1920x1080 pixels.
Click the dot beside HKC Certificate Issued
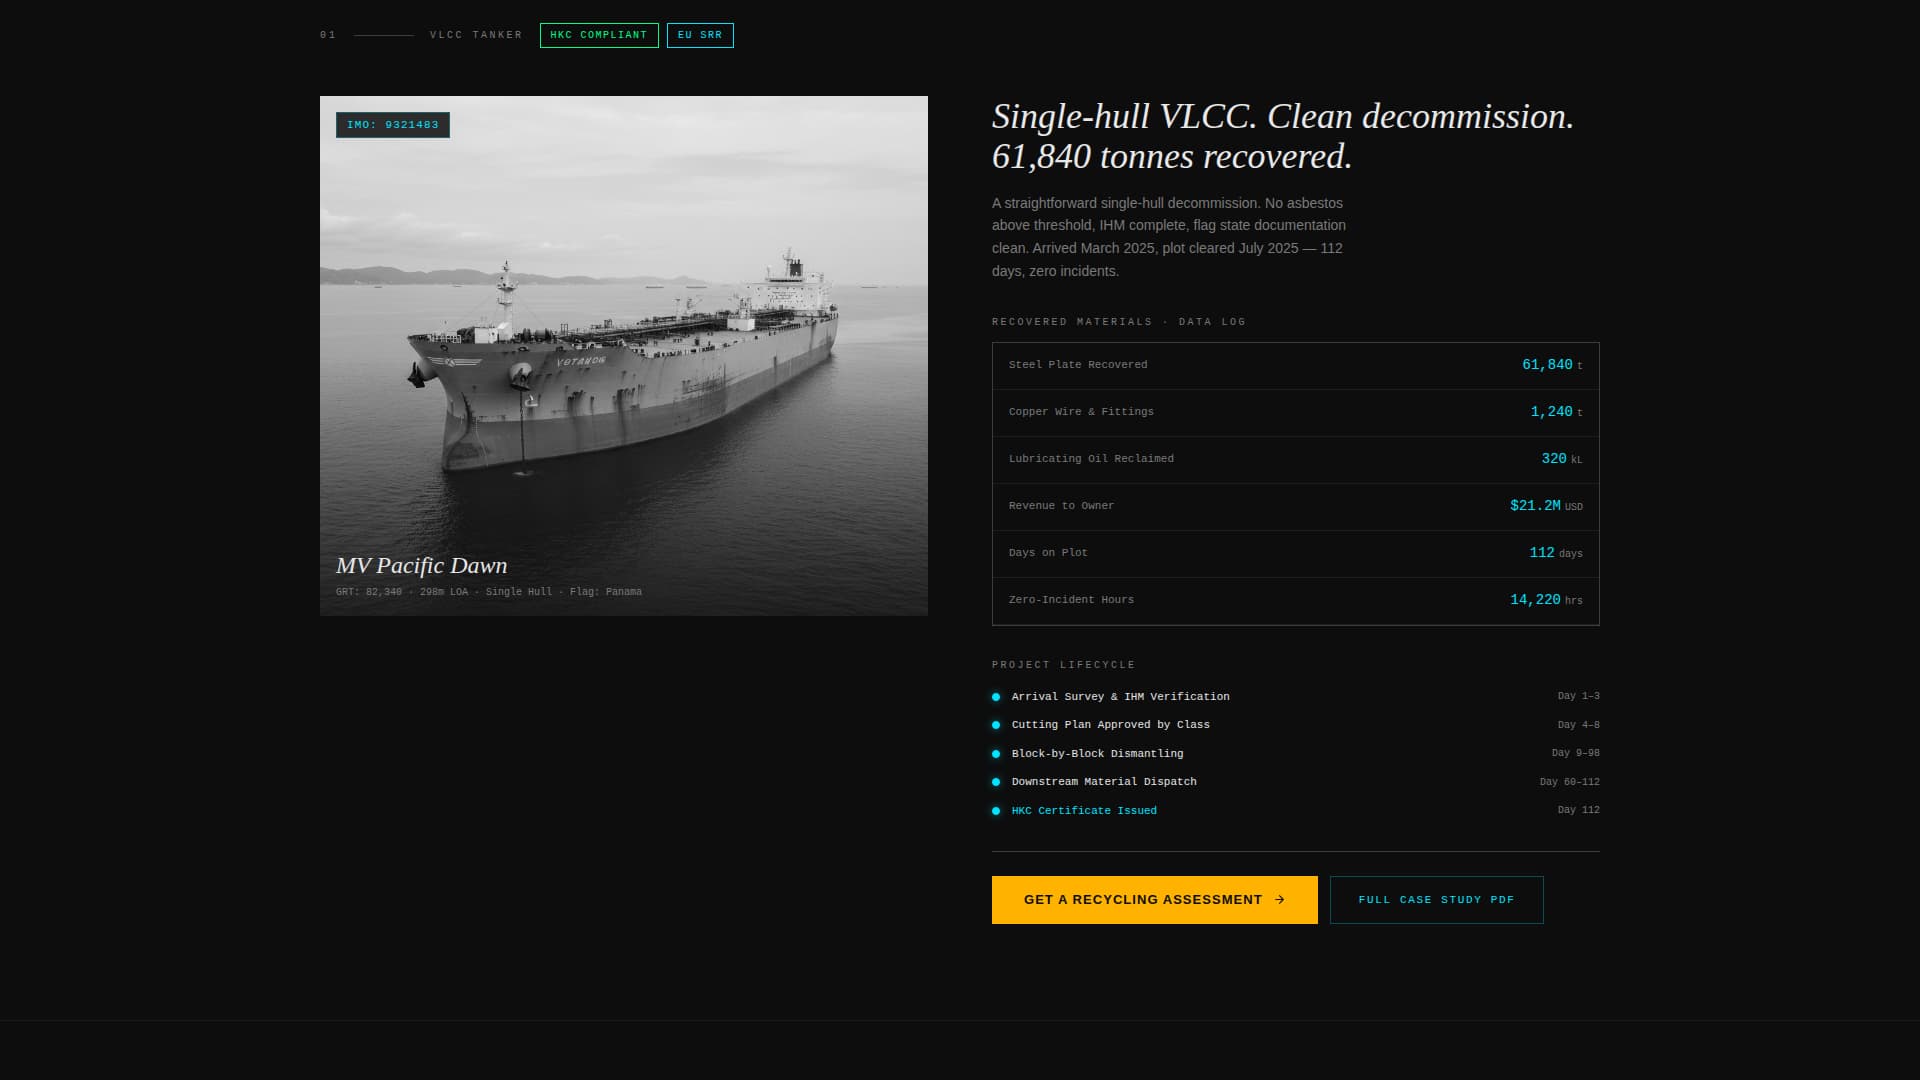pyautogui.click(x=996, y=811)
